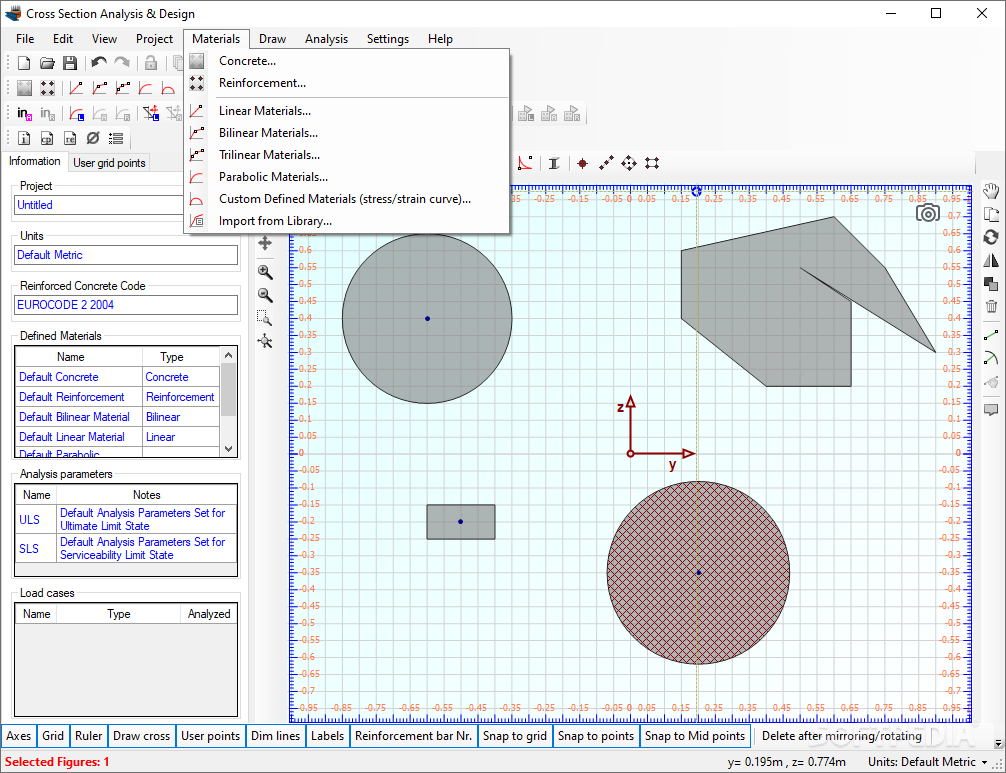Click the Concrete material toolbar icon
The height and width of the screenshot is (773, 1006).
(x=24, y=88)
